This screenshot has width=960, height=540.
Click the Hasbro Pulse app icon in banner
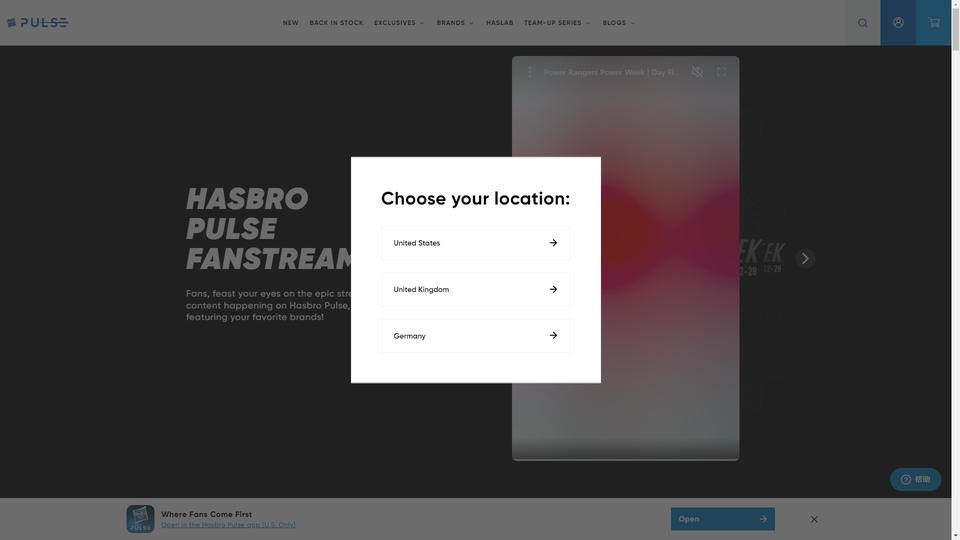(x=140, y=519)
